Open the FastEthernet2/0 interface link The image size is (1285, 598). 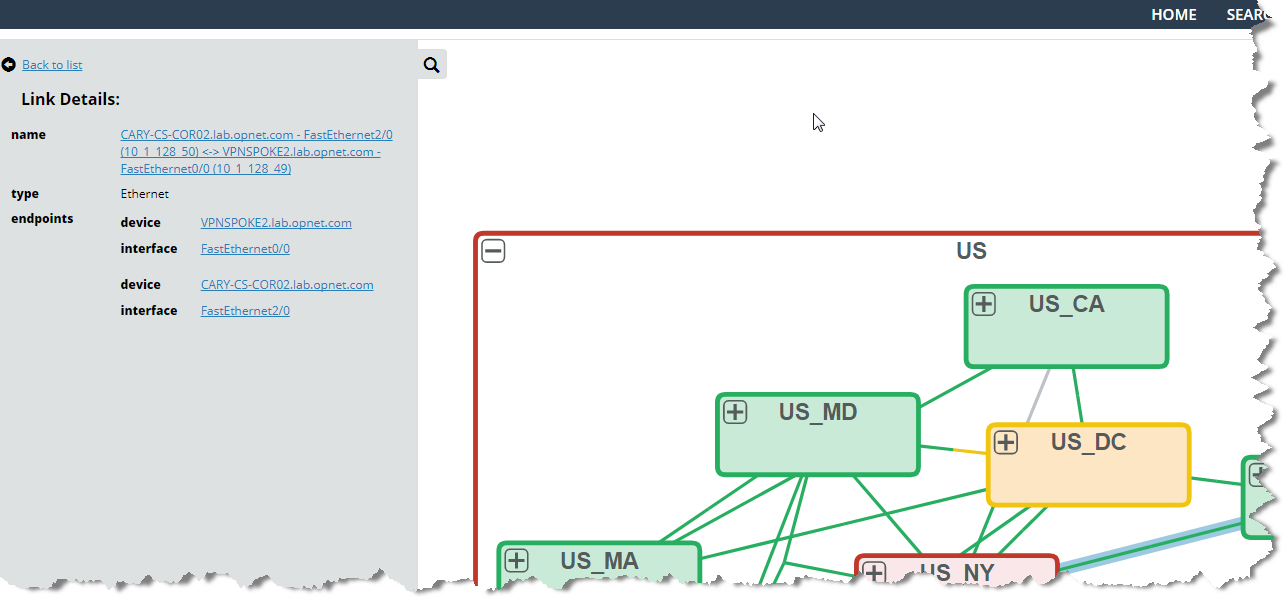click(245, 311)
